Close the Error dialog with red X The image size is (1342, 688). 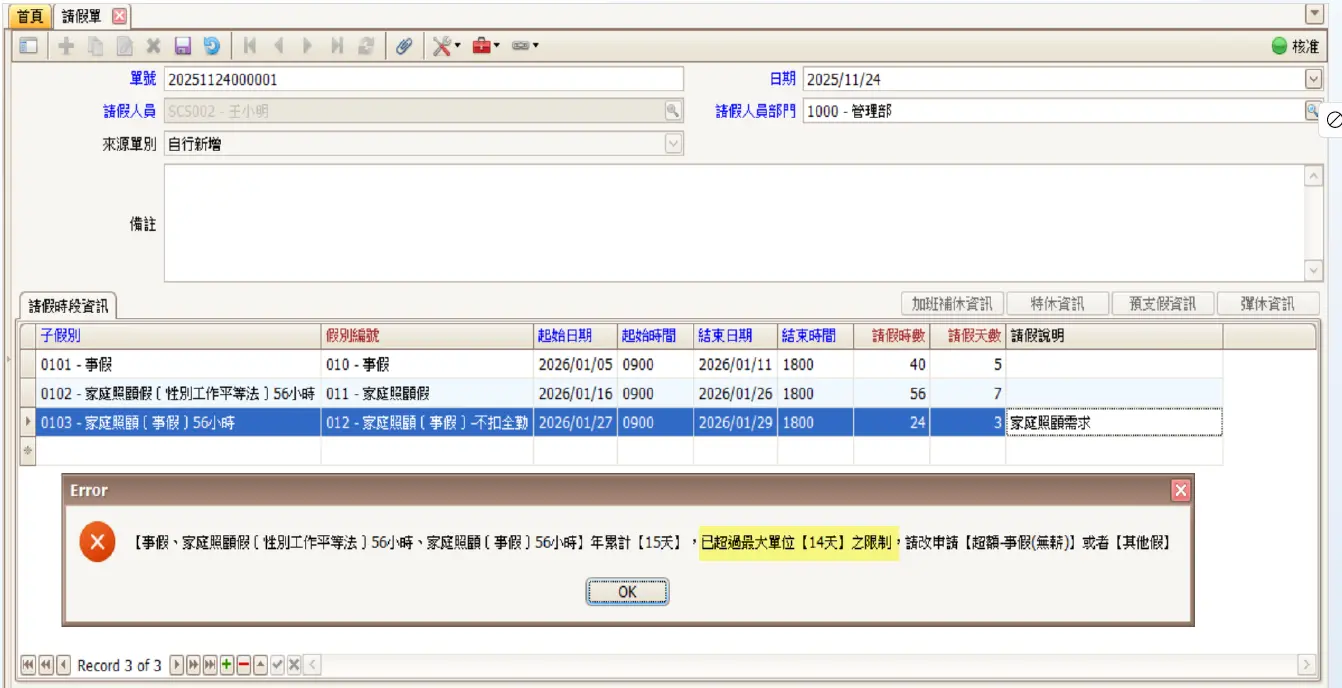1180,490
